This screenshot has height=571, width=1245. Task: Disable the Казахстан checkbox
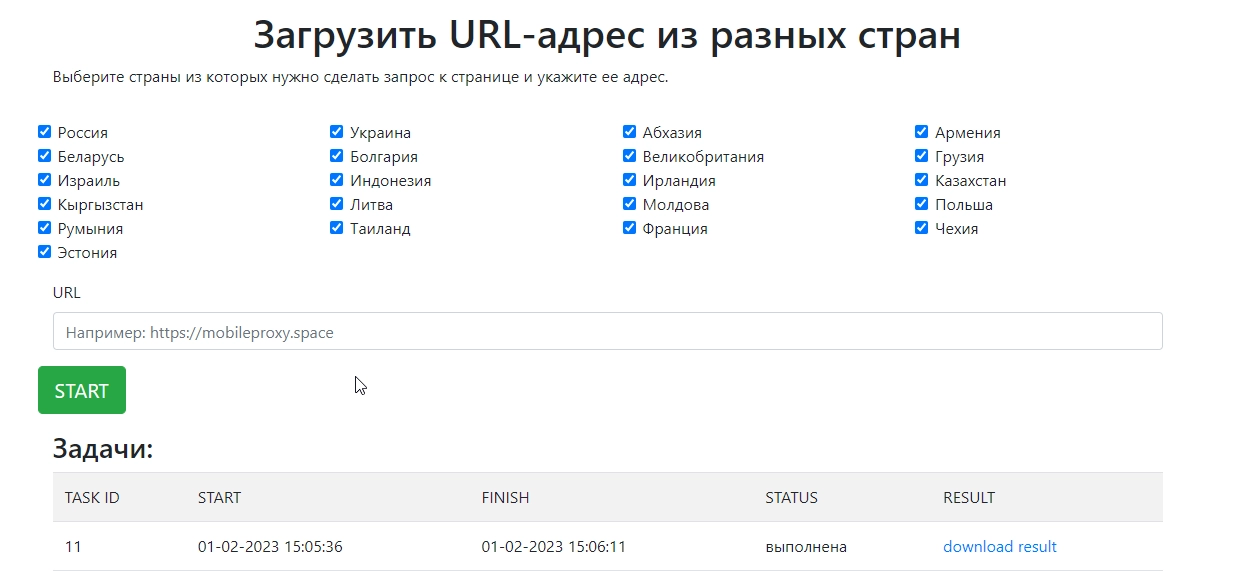(x=922, y=180)
